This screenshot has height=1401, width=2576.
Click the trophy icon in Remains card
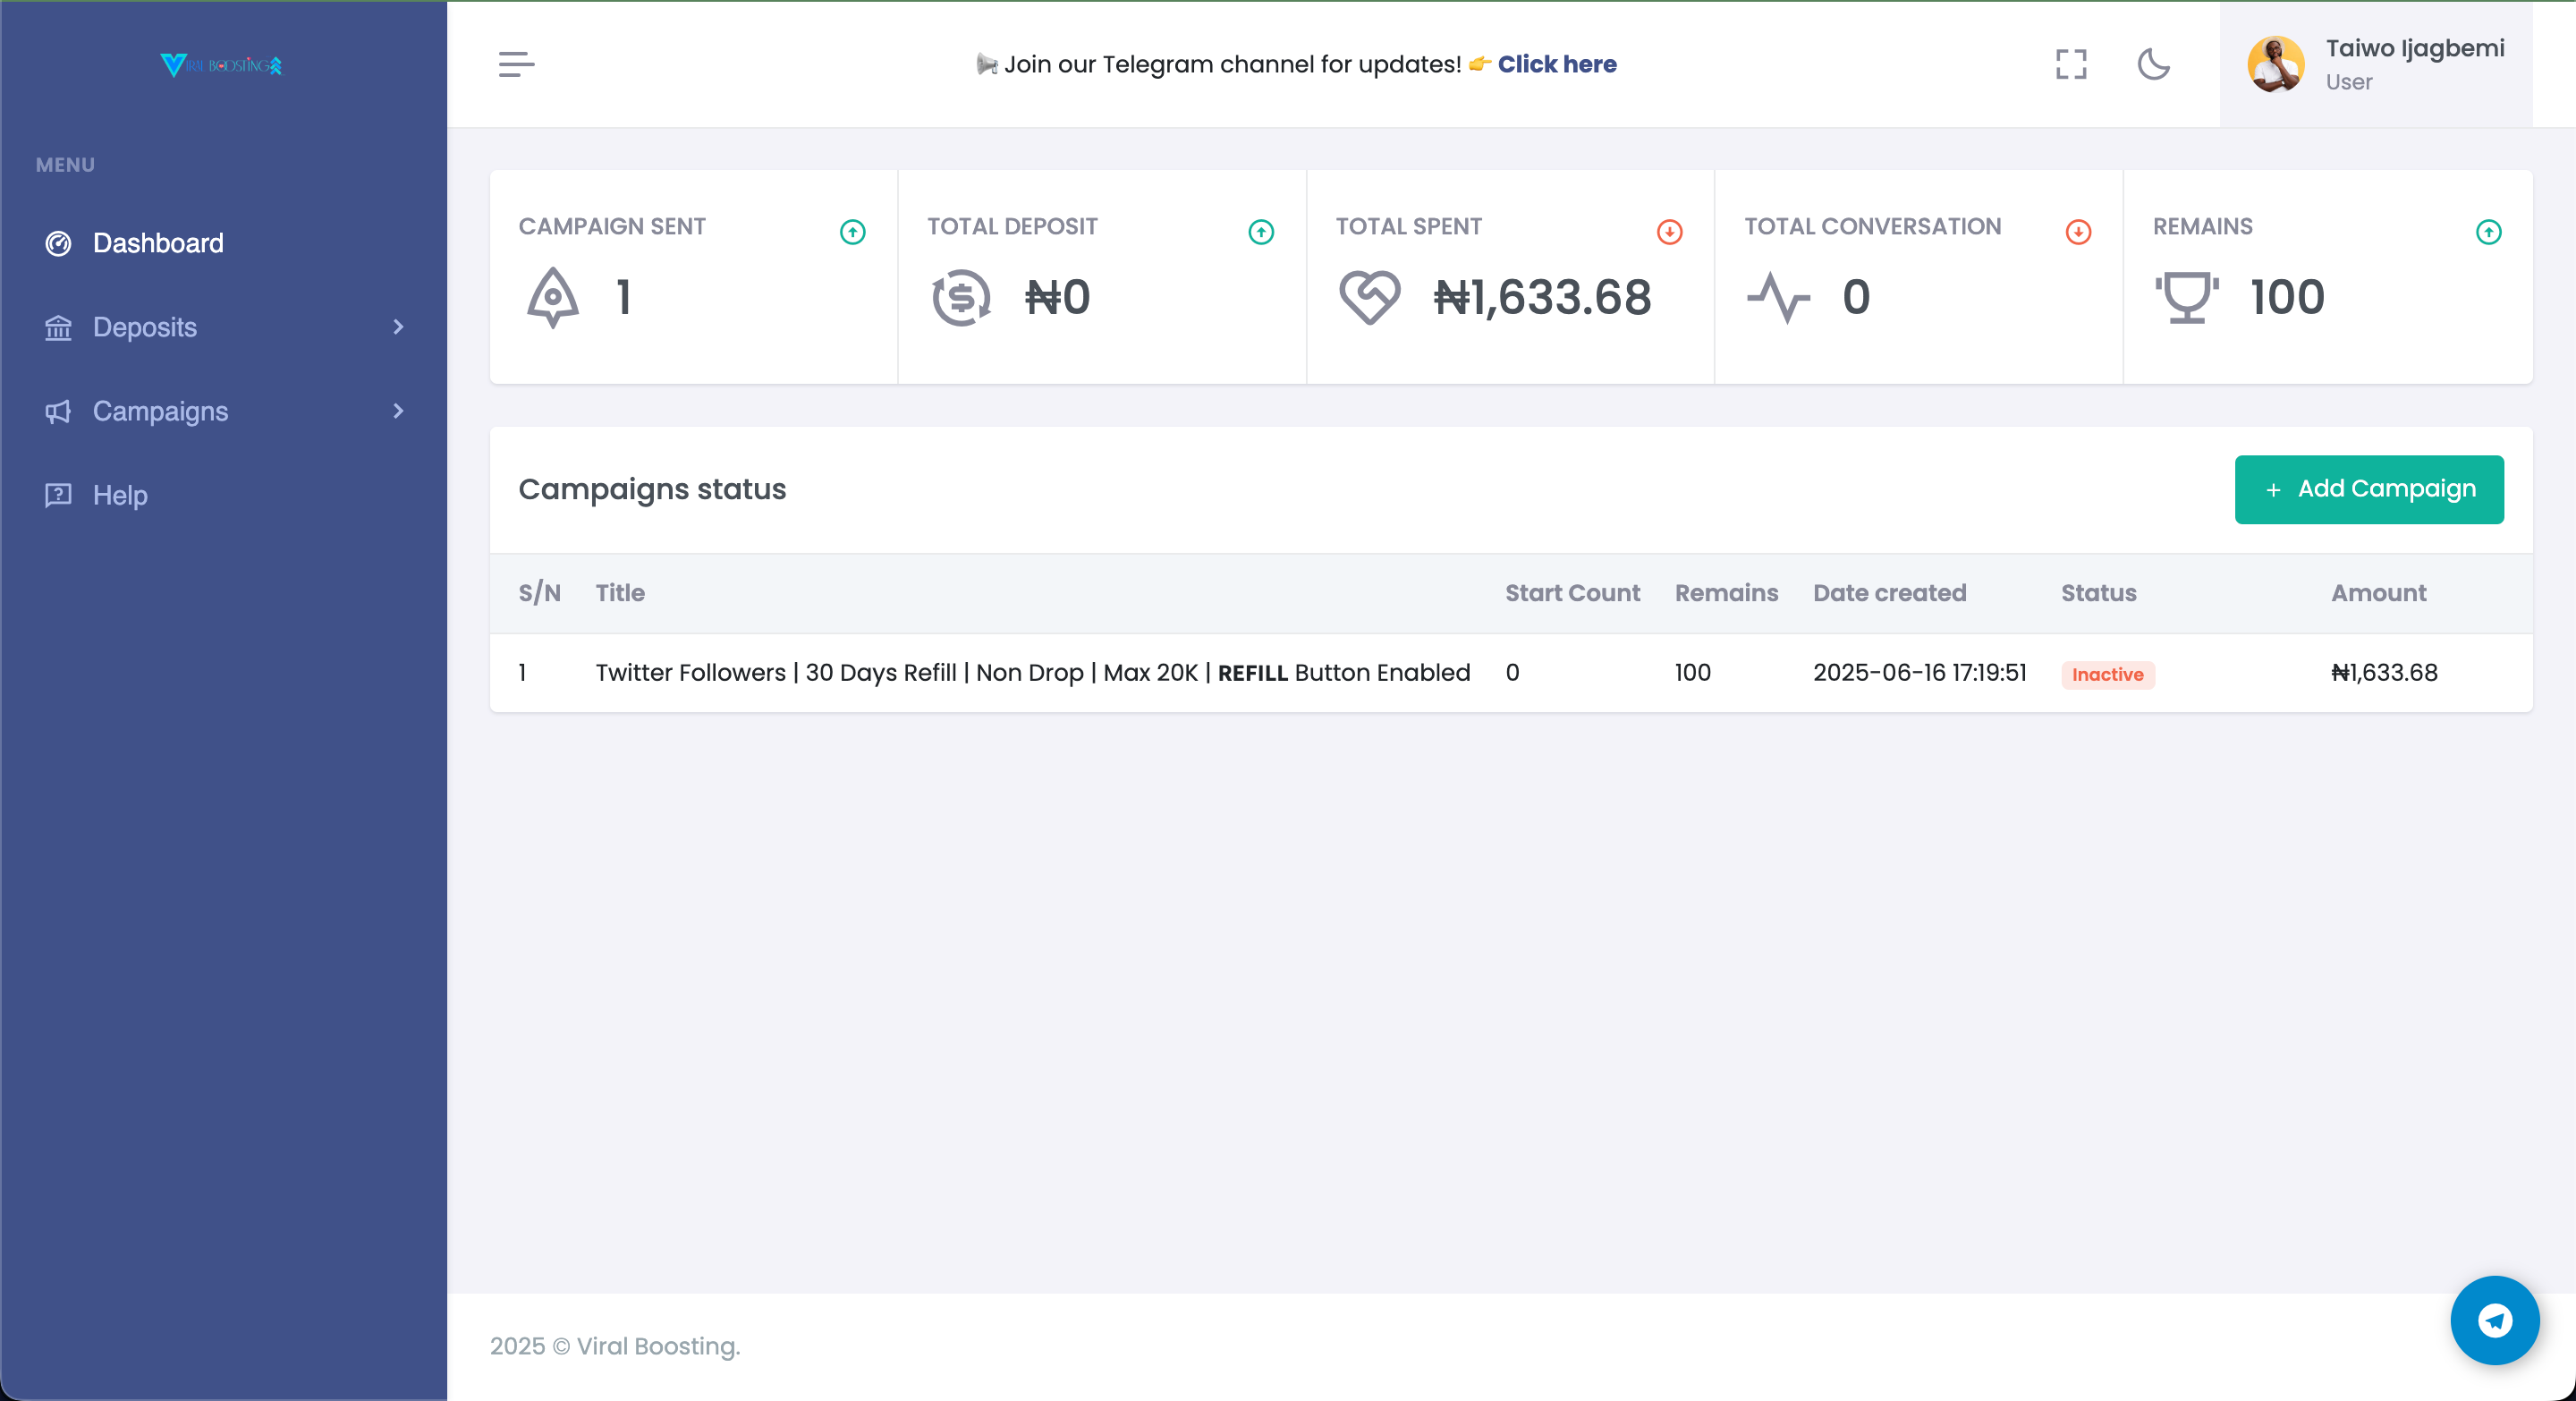click(x=2186, y=297)
